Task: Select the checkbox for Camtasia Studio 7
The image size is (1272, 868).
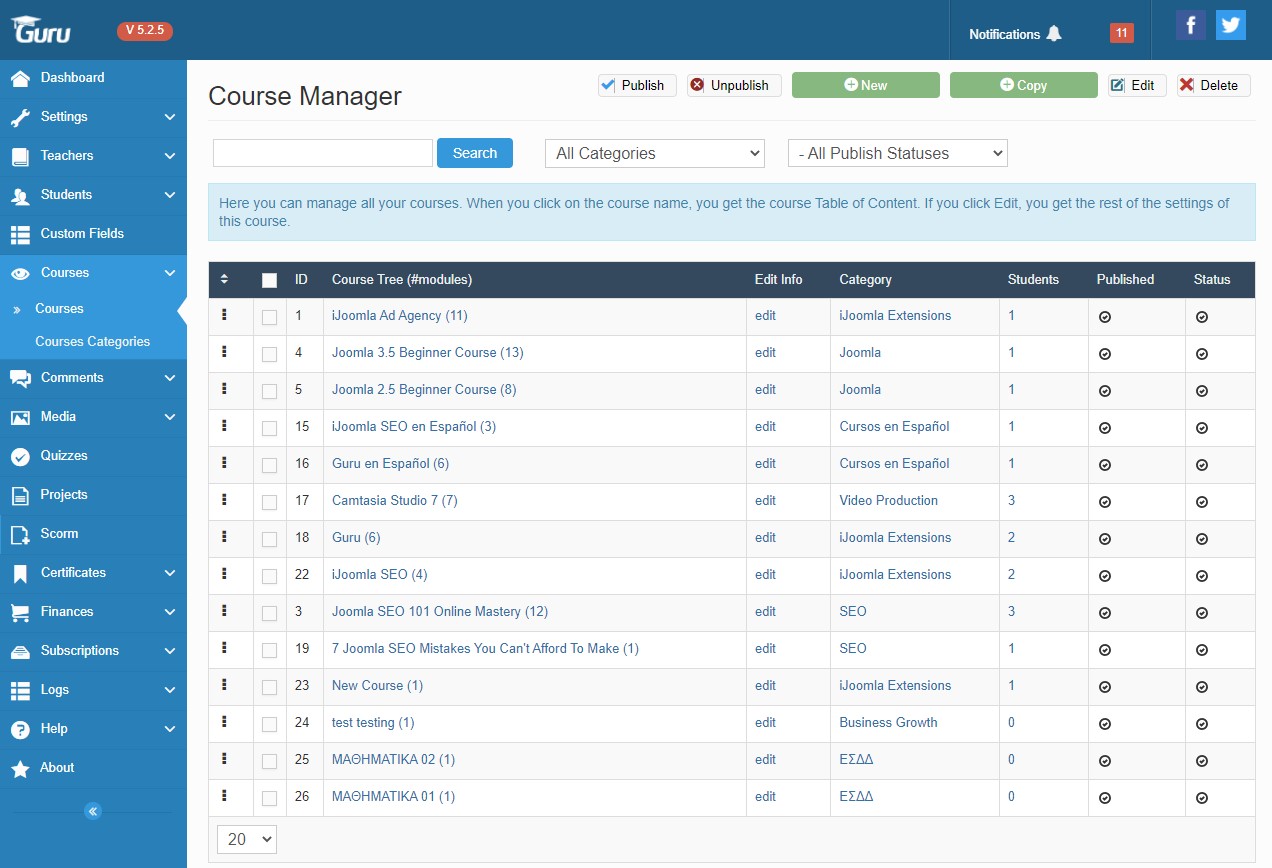Action: 269,502
